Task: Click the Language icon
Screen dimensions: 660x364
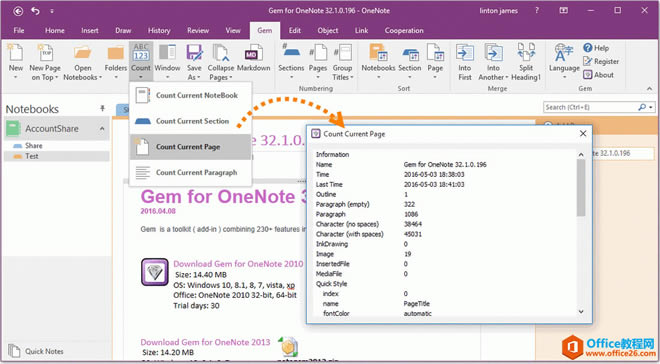Action: [x=564, y=53]
